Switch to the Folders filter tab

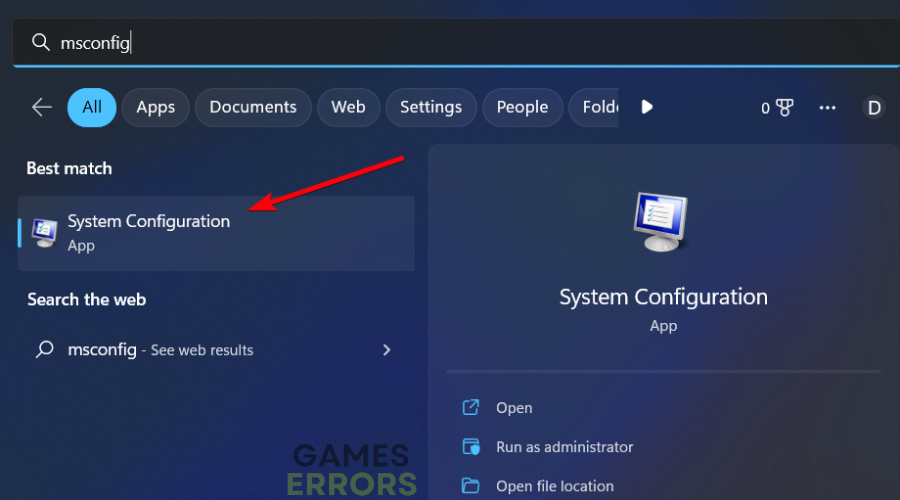[593, 107]
